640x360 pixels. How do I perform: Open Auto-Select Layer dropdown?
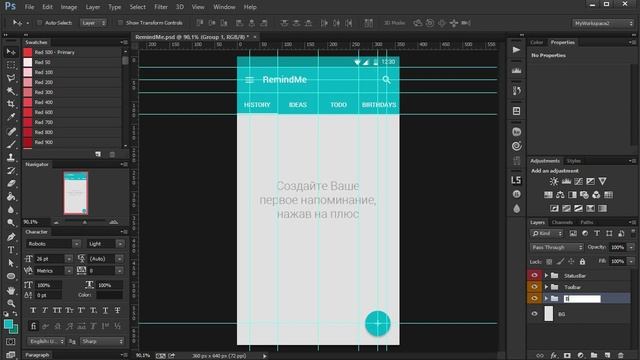93,23
